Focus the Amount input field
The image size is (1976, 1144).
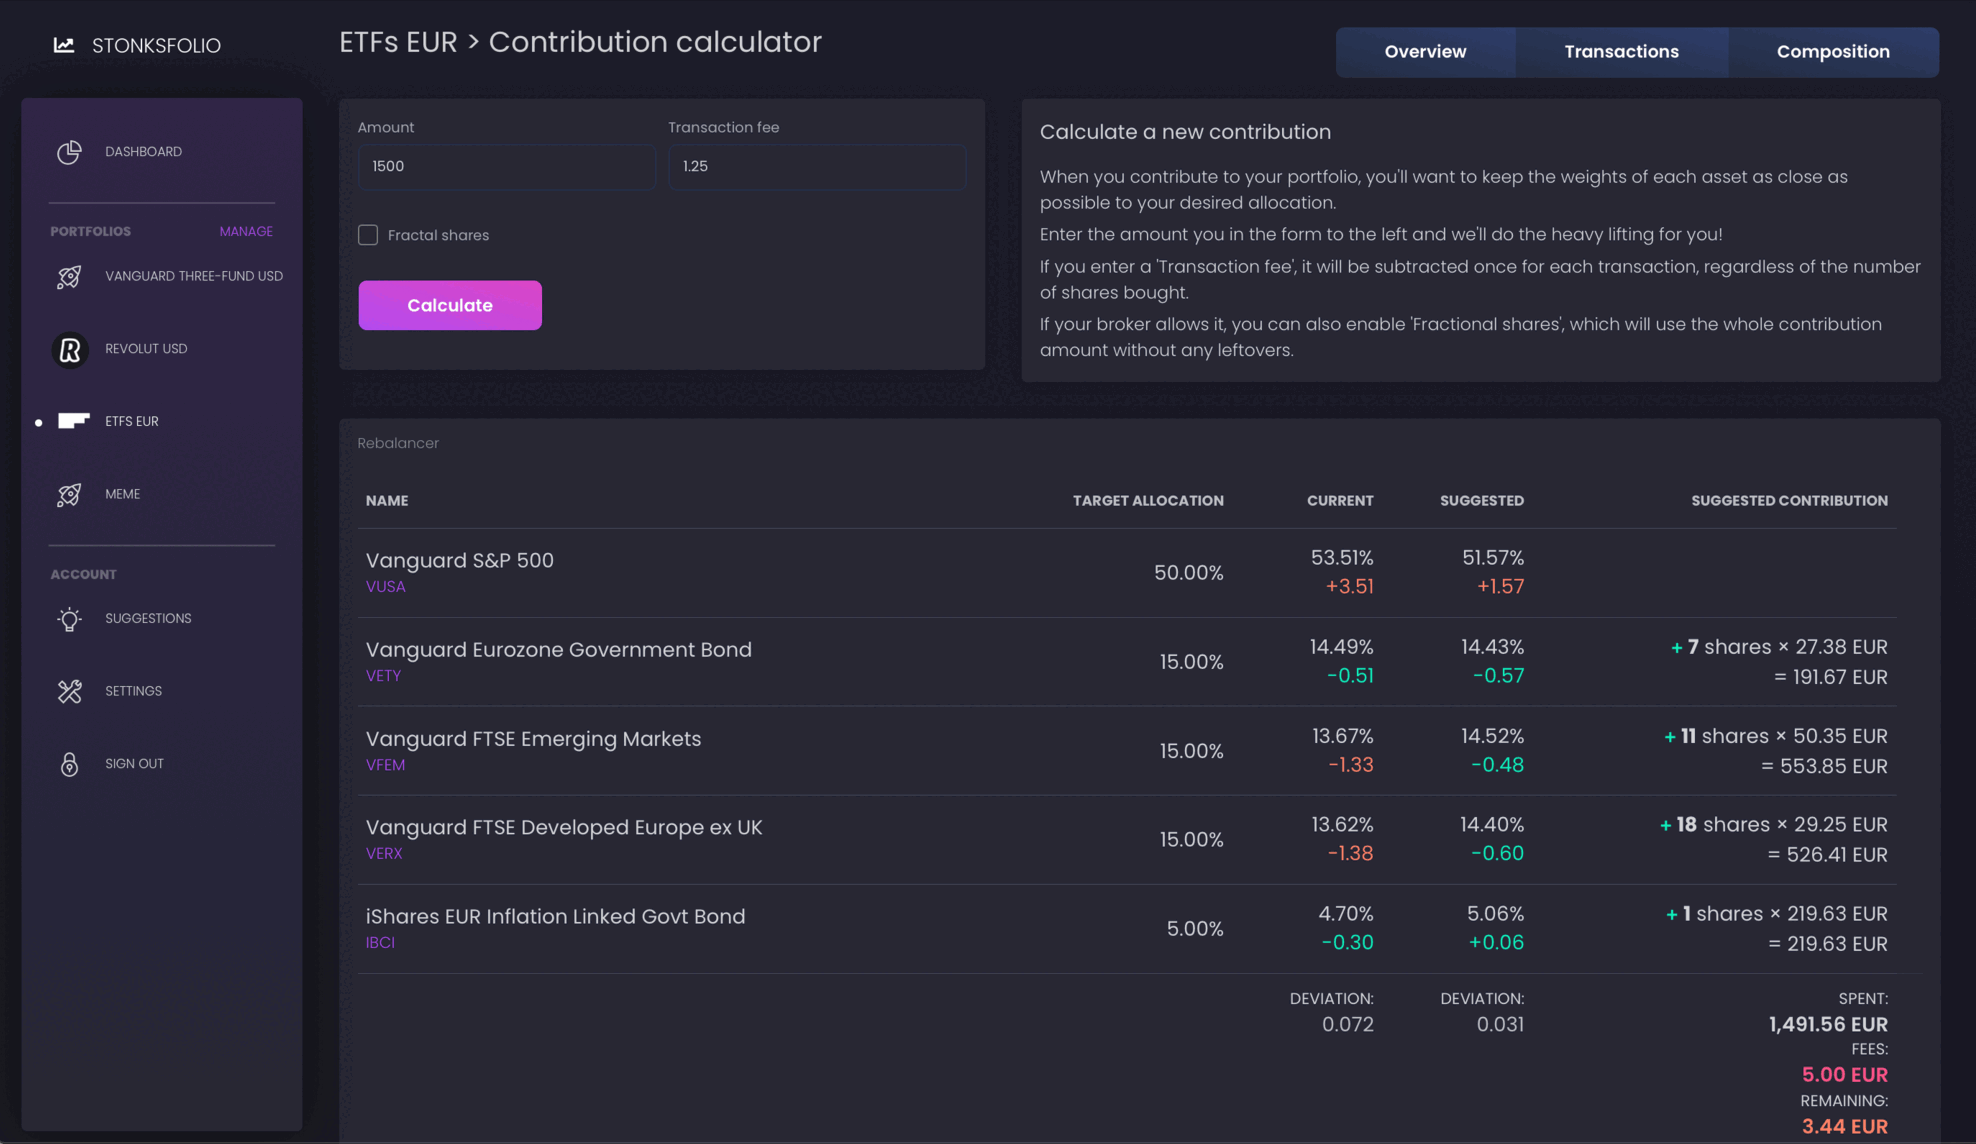(x=507, y=166)
